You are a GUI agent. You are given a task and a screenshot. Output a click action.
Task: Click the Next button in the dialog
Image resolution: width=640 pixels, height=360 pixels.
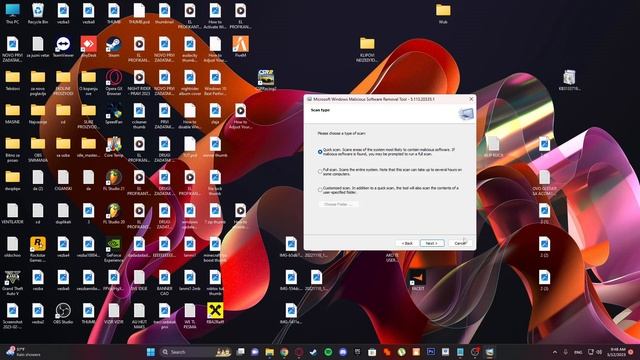(x=432, y=243)
